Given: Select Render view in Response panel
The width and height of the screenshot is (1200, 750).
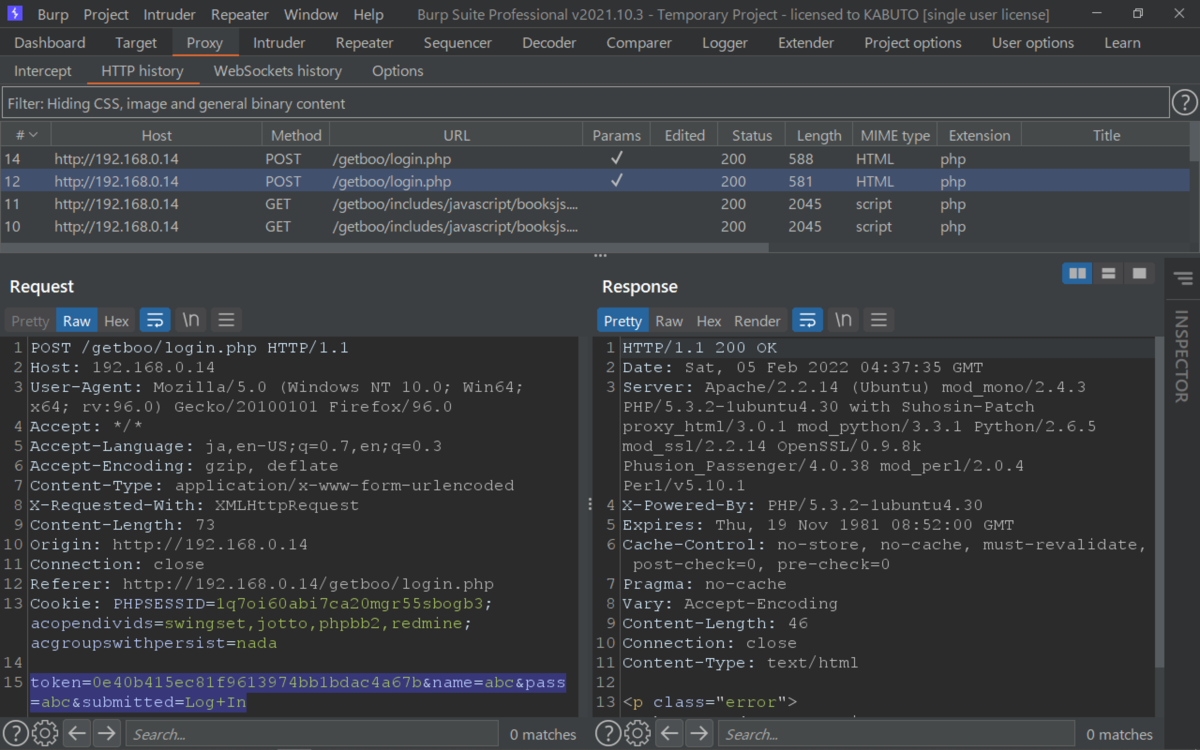Looking at the screenshot, I should tap(757, 321).
